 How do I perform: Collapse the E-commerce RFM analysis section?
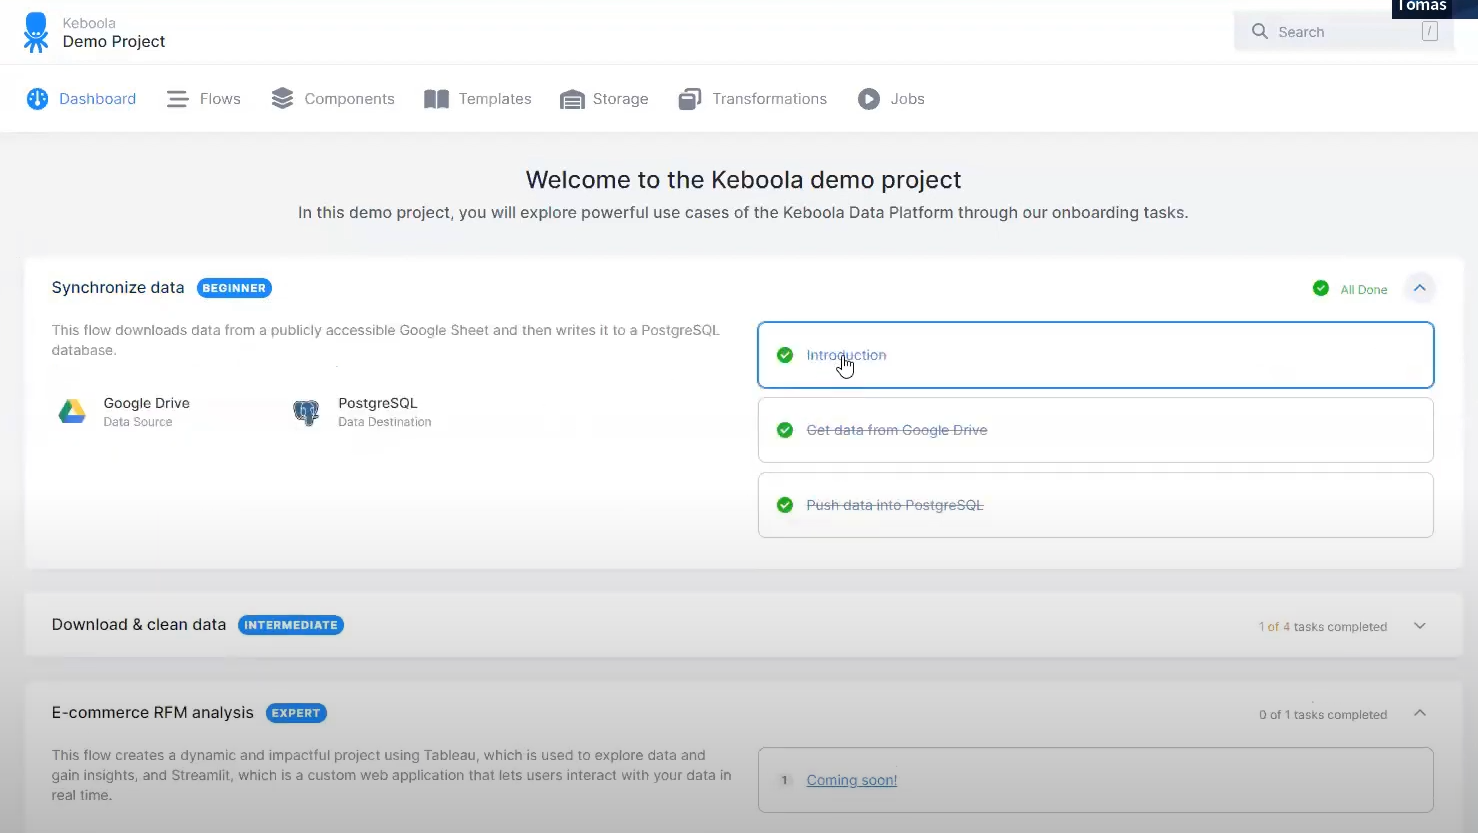(1419, 713)
